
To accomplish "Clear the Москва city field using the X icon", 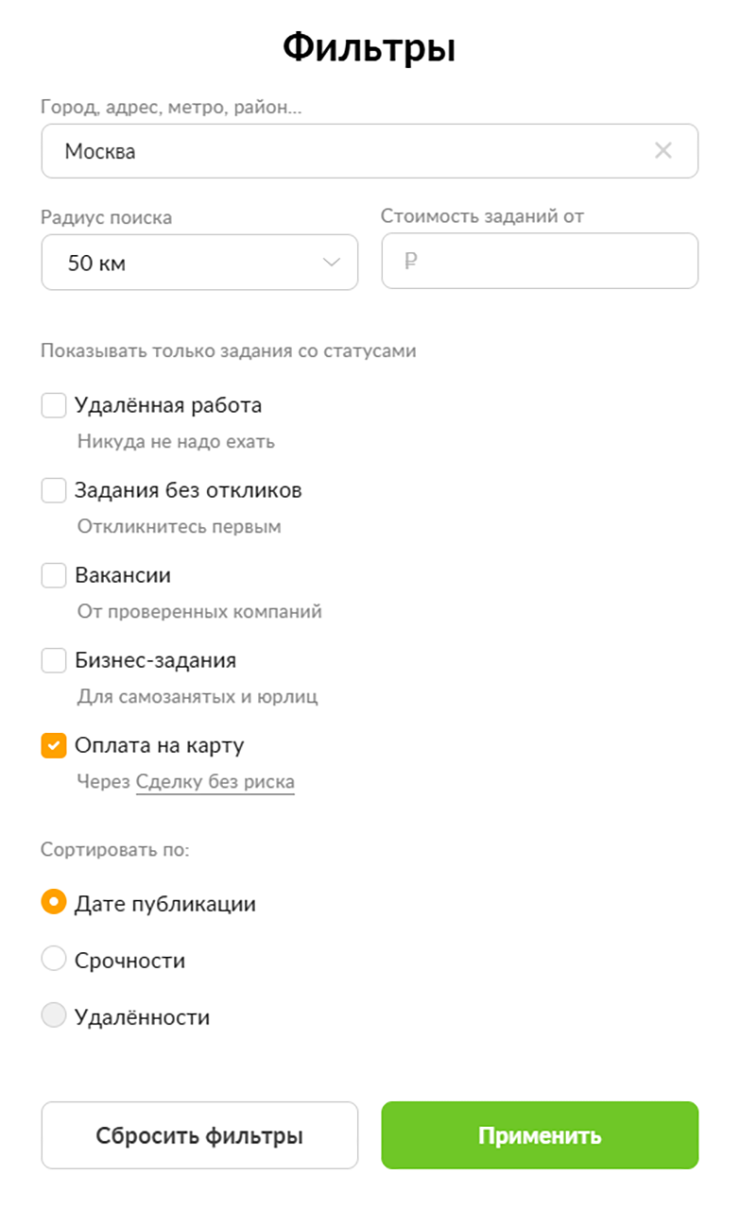I will 662,151.
